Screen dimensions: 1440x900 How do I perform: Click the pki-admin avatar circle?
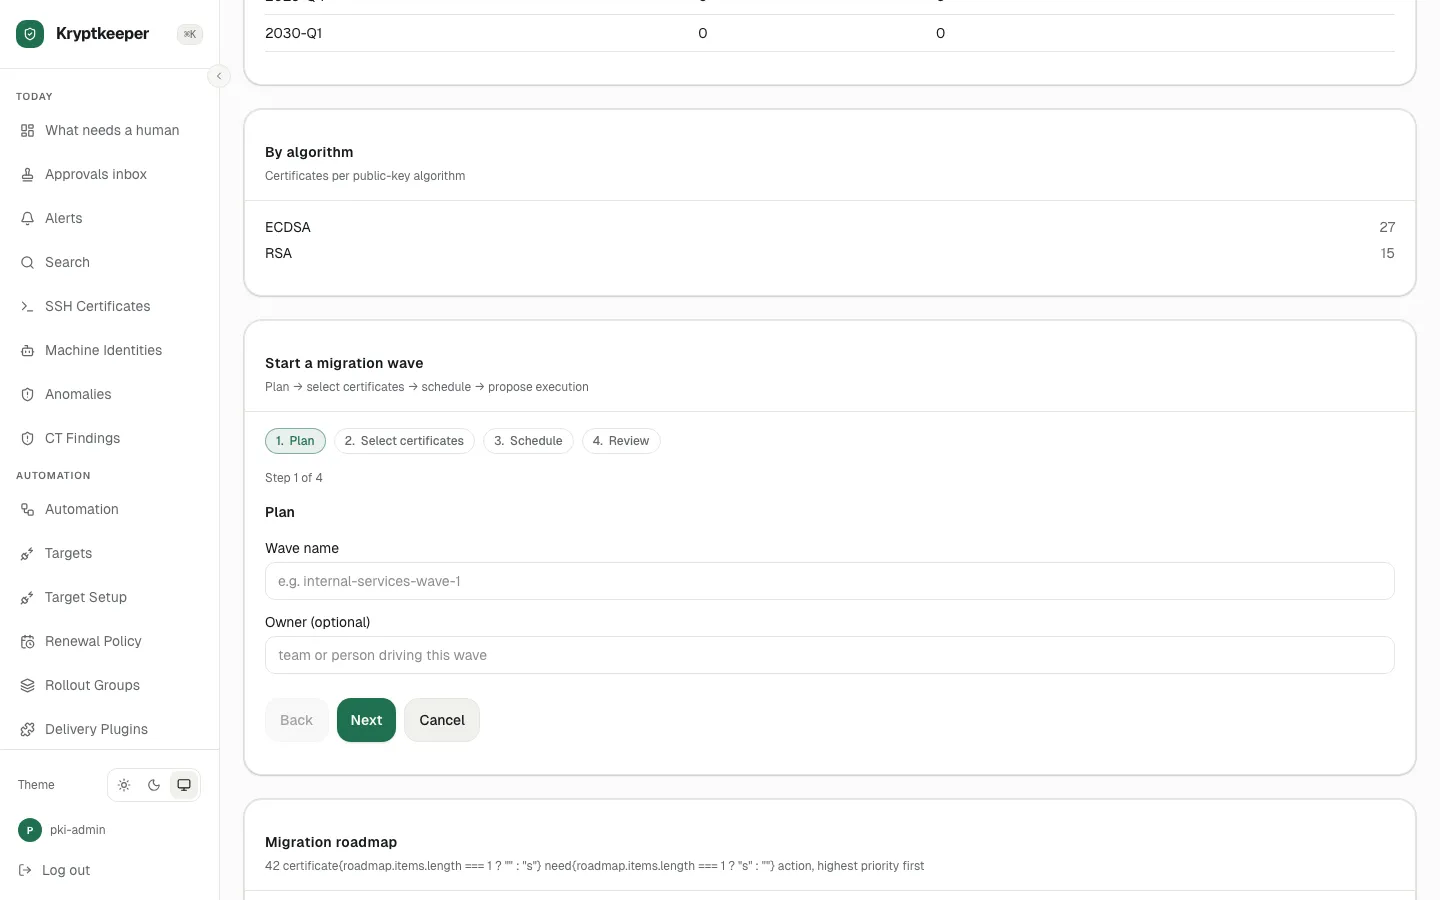30,830
